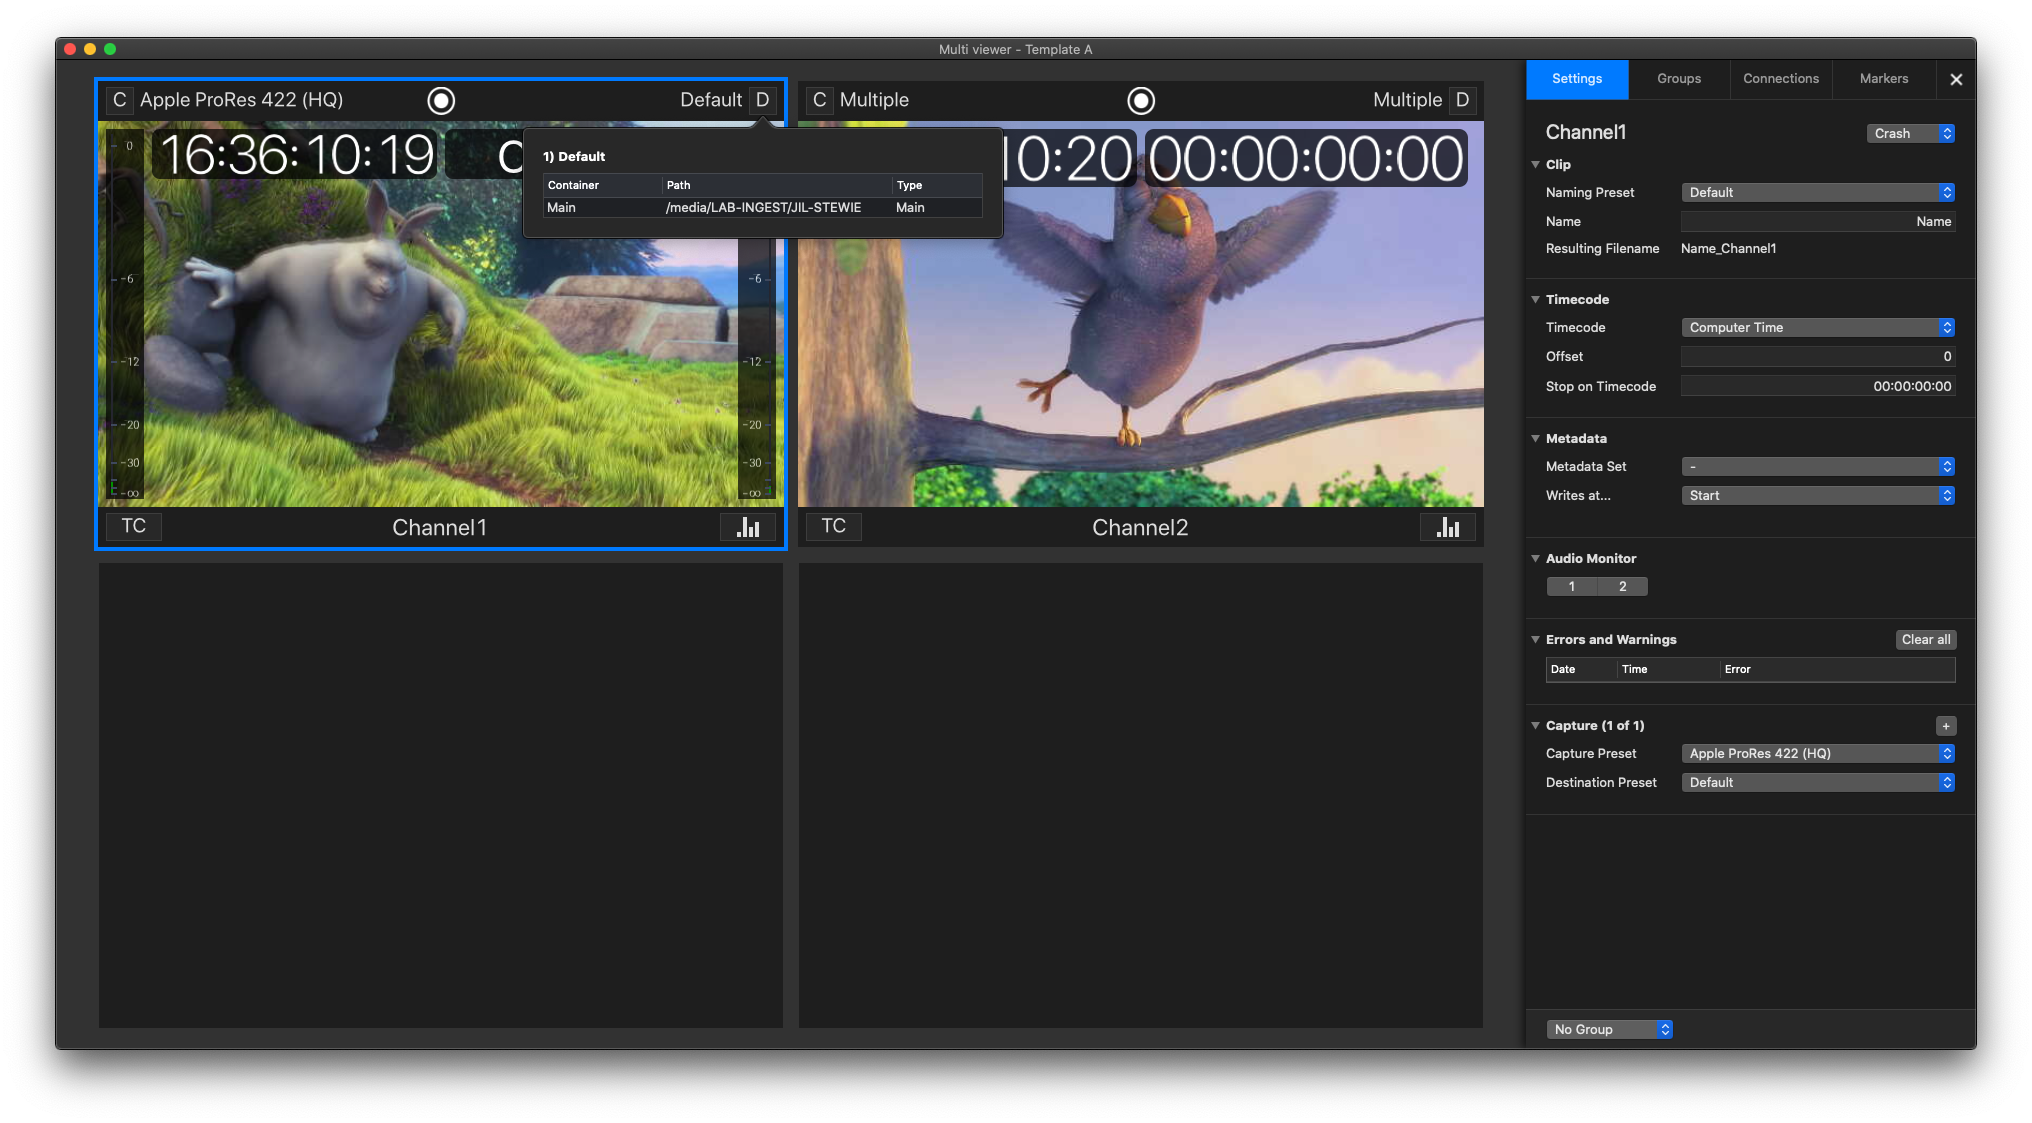Add a capture with the plus icon
2032x1123 pixels.
1946,726
